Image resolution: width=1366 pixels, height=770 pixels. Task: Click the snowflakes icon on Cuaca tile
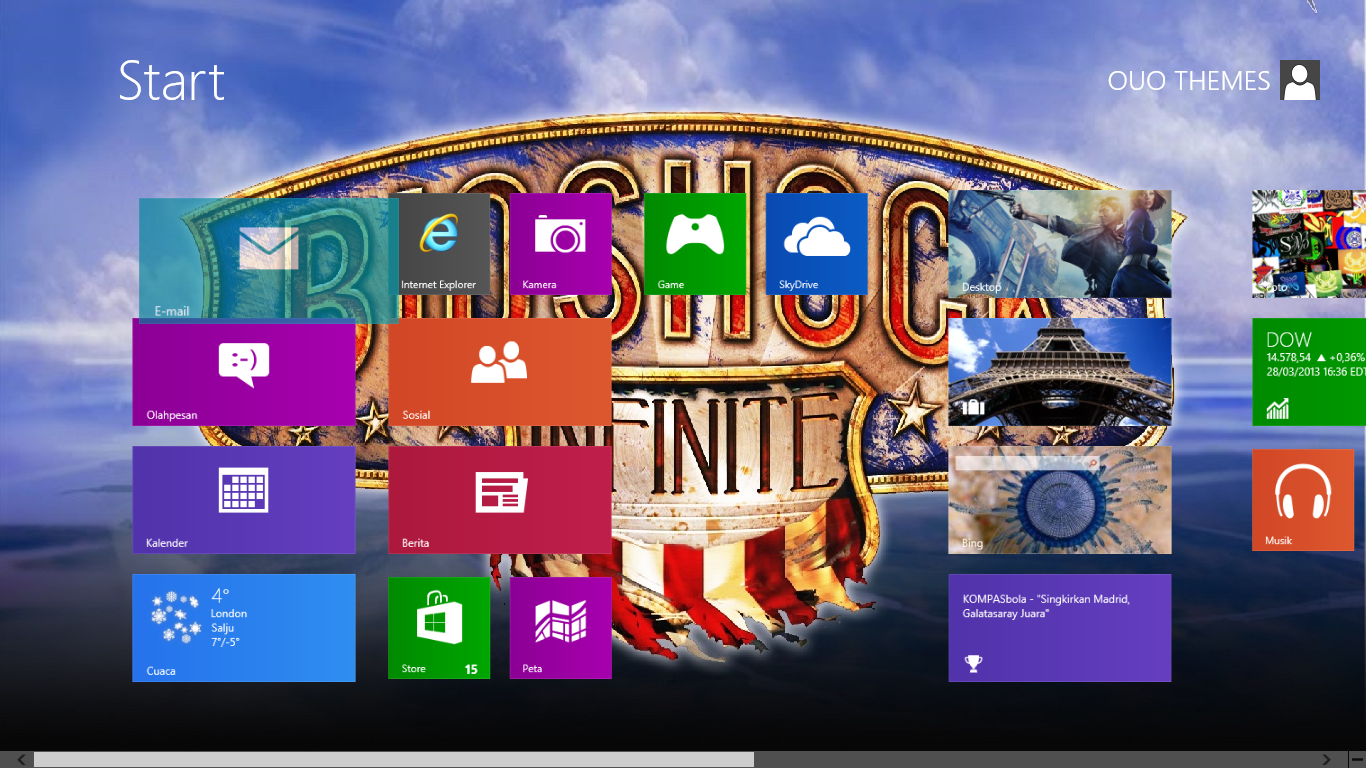pos(174,618)
